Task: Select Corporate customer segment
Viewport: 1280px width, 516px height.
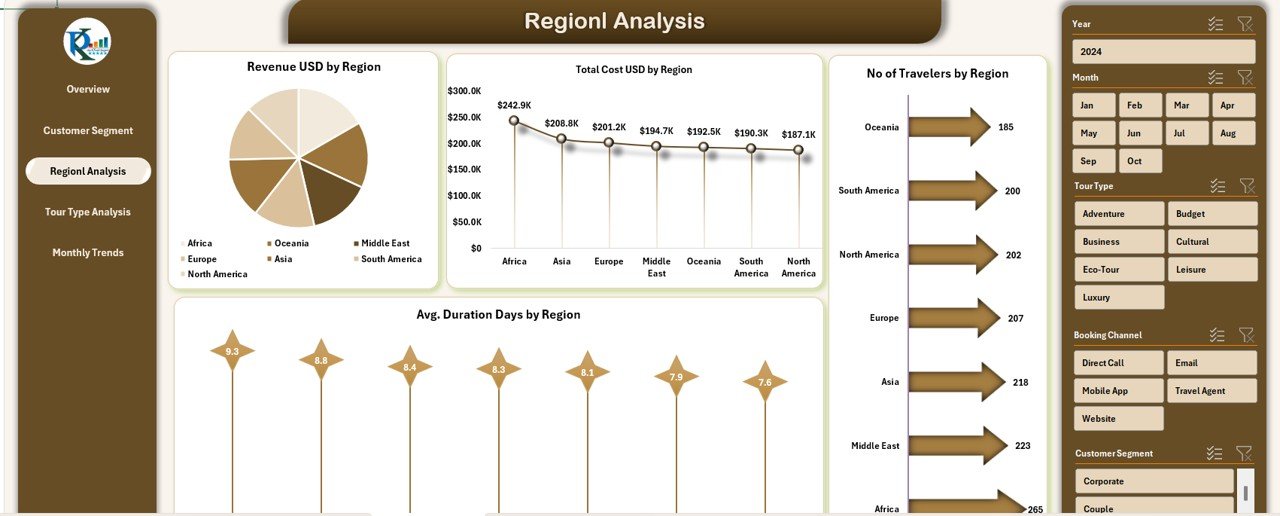Action: click(1155, 481)
